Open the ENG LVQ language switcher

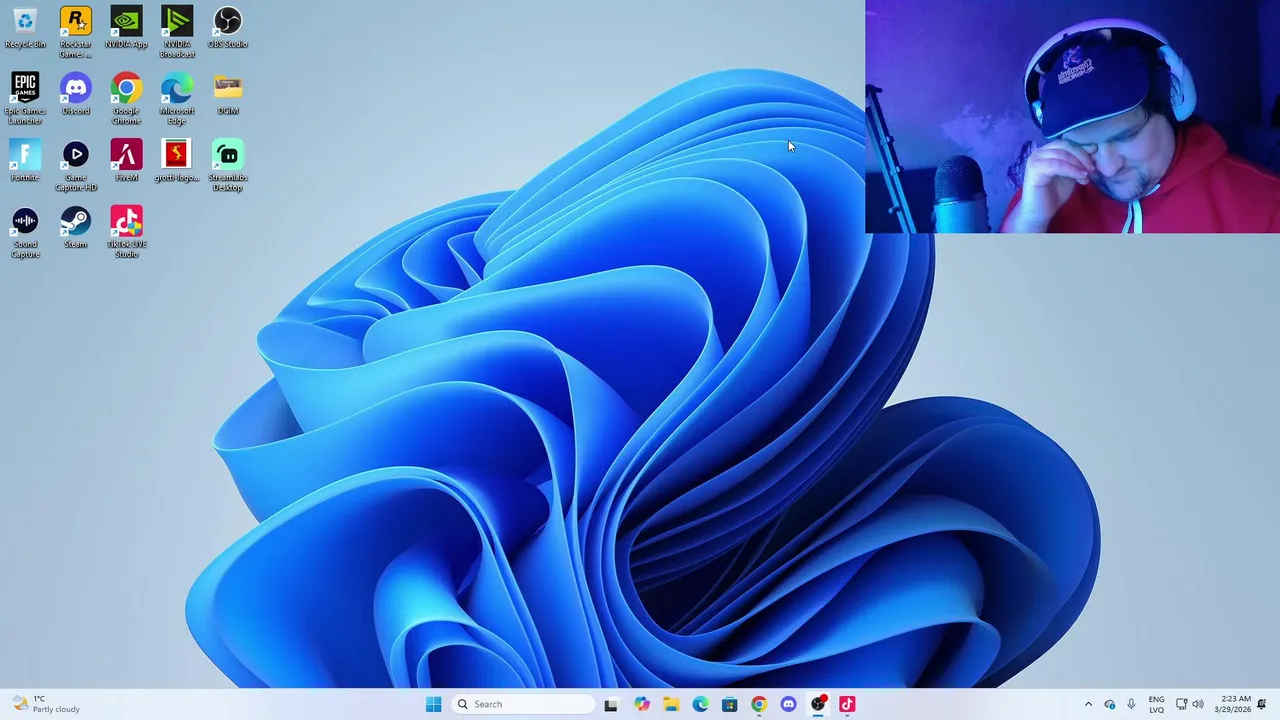pos(1156,704)
